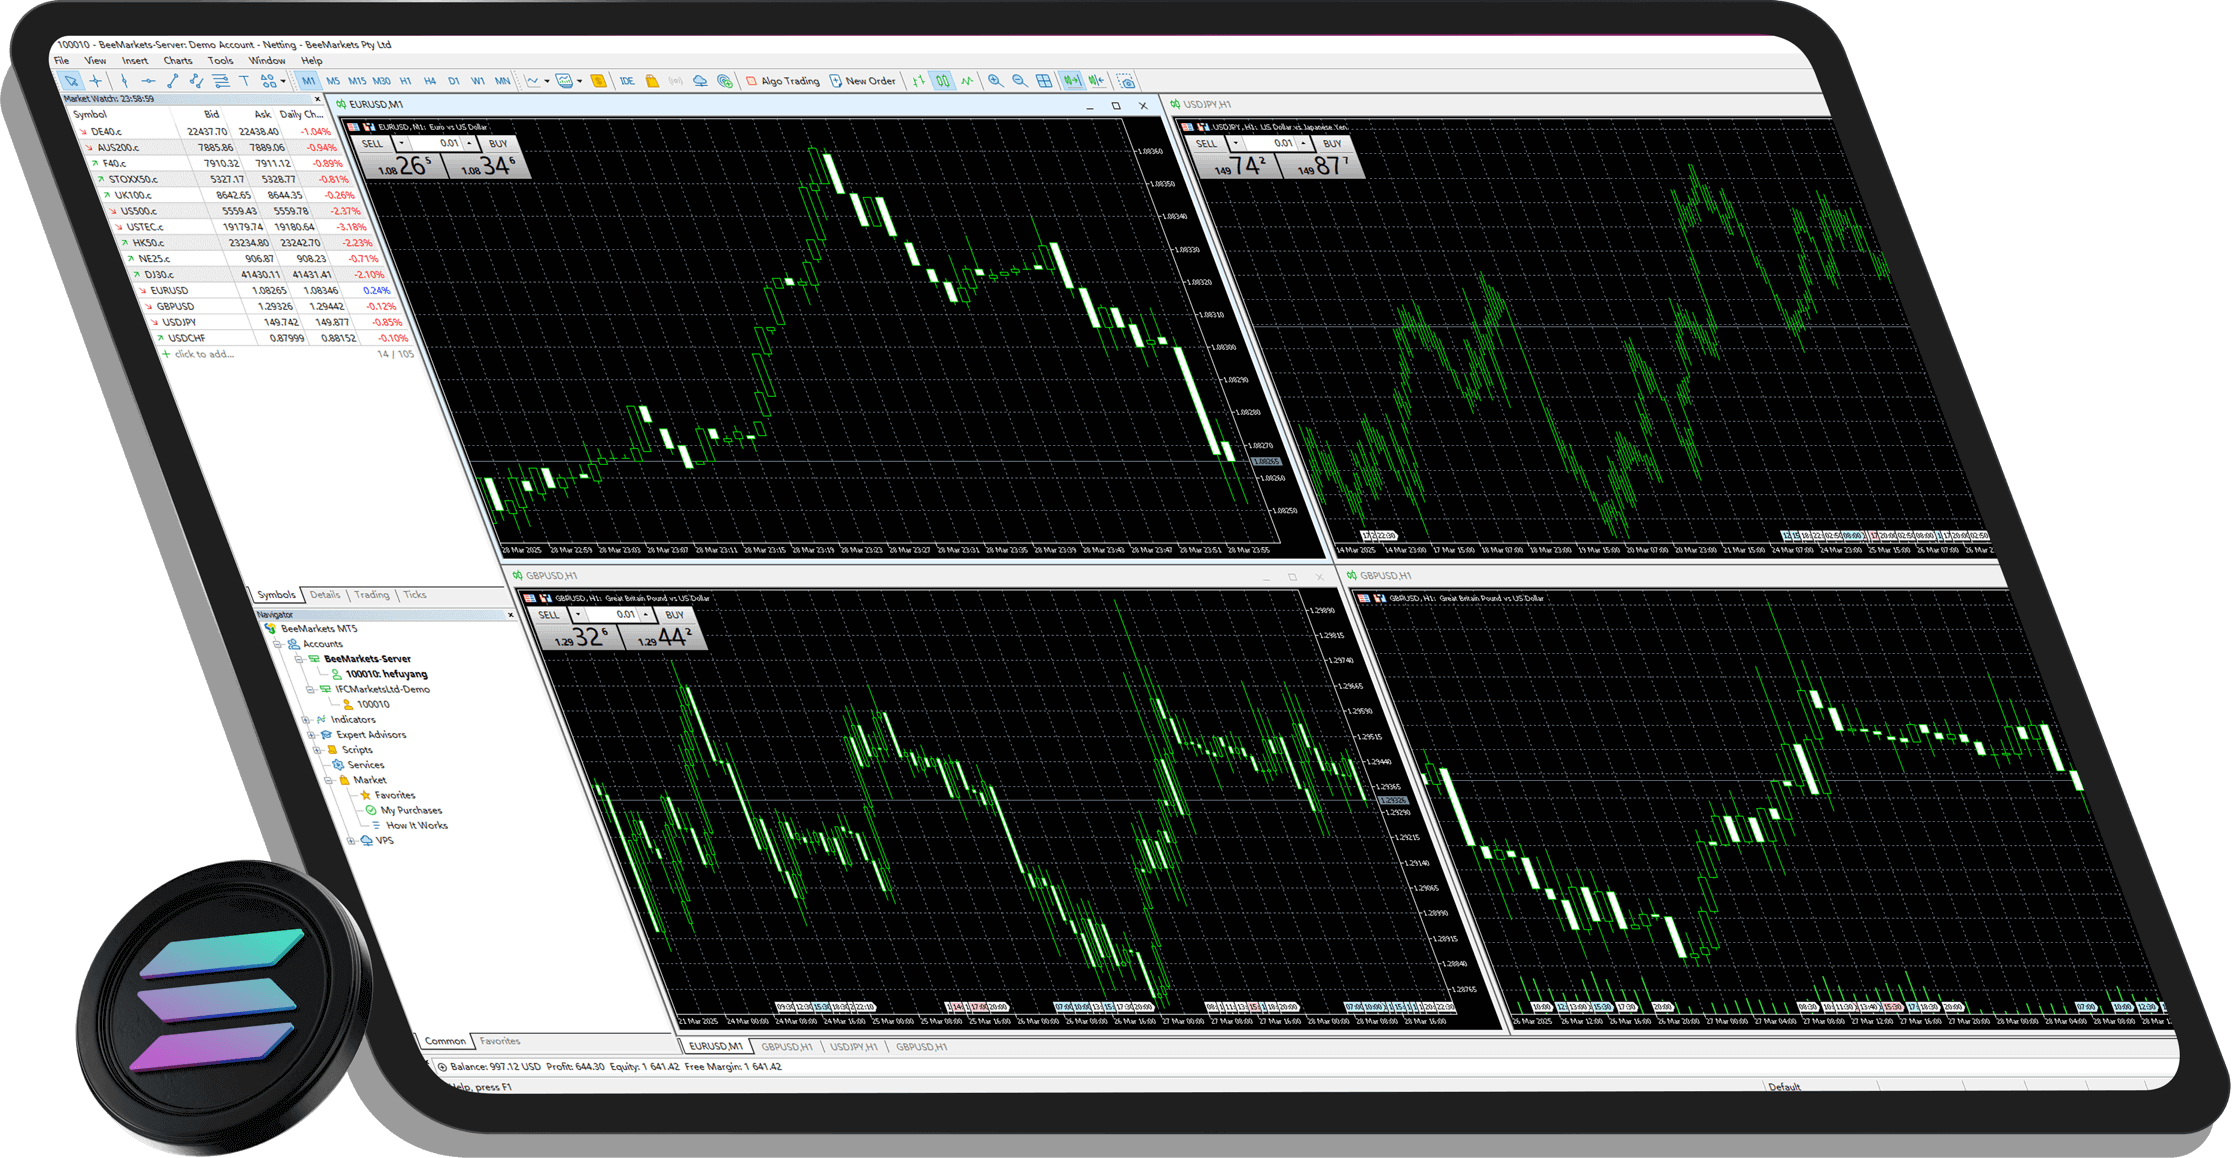Open the chart type dropdown arrow
The width and height of the screenshot is (2232, 1158).
[x=547, y=82]
